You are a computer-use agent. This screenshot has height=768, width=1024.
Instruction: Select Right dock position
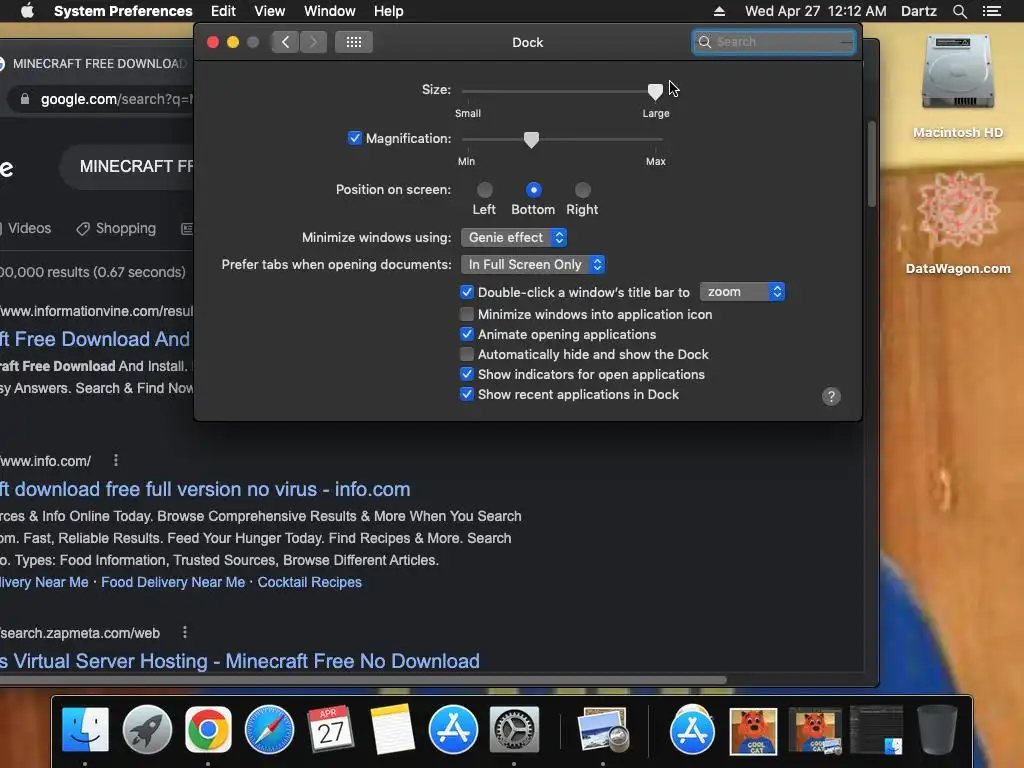coord(583,190)
